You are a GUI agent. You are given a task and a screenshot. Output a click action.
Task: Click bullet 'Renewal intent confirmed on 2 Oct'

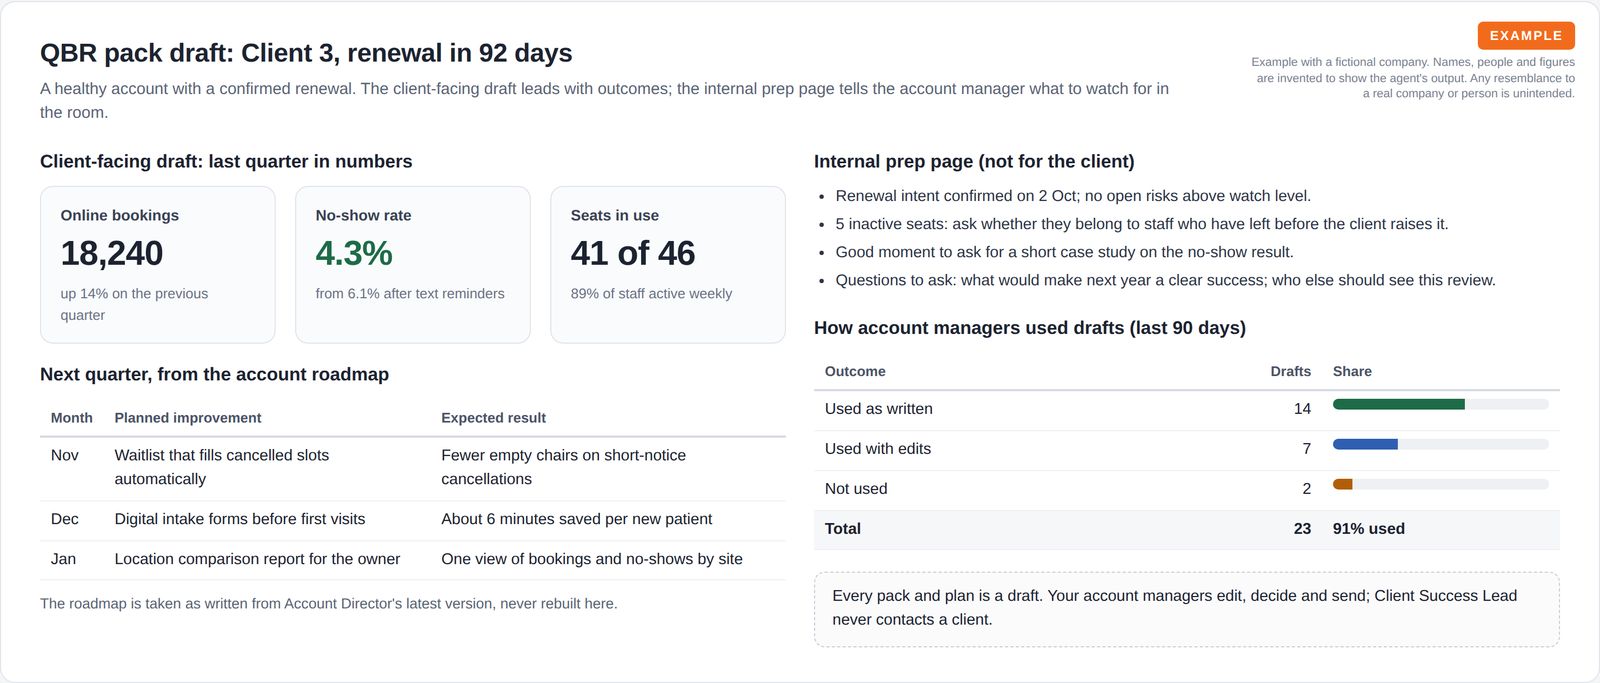[x=1073, y=196]
